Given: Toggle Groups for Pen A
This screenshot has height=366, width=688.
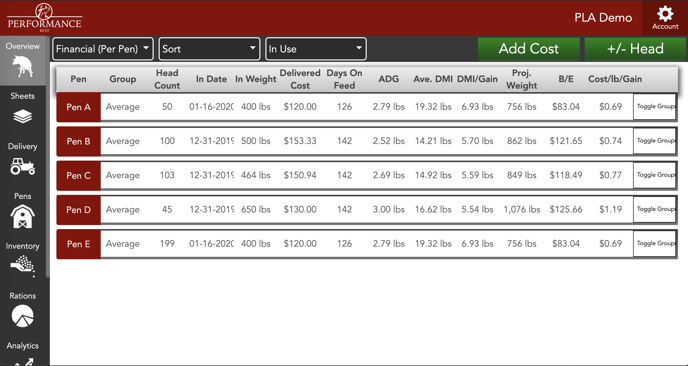Looking at the screenshot, I should coord(655,107).
